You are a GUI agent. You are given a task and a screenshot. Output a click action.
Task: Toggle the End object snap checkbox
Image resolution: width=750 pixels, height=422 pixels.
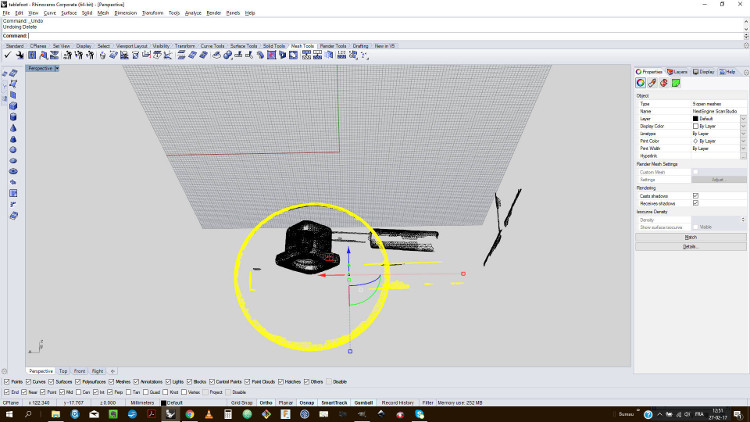7,392
